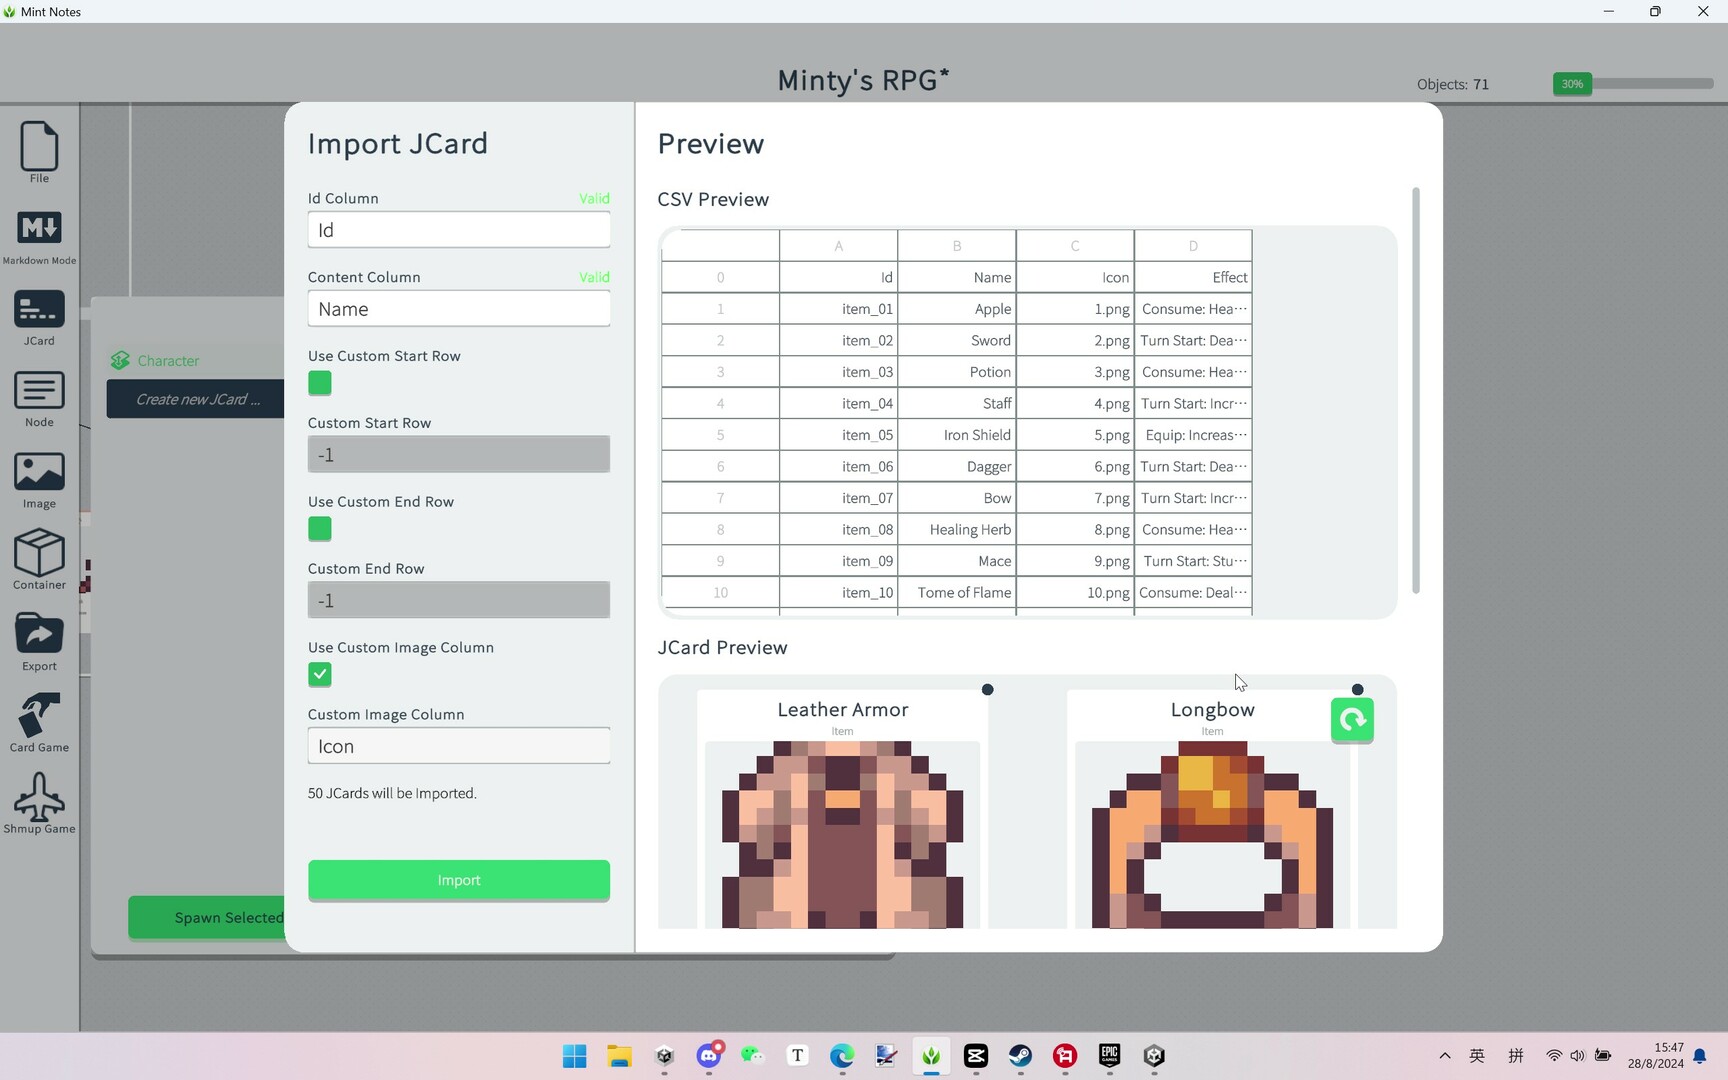This screenshot has width=1728, height=1080.
Task: Click the Custom Image Column field
Action: (x=459, y=747)
